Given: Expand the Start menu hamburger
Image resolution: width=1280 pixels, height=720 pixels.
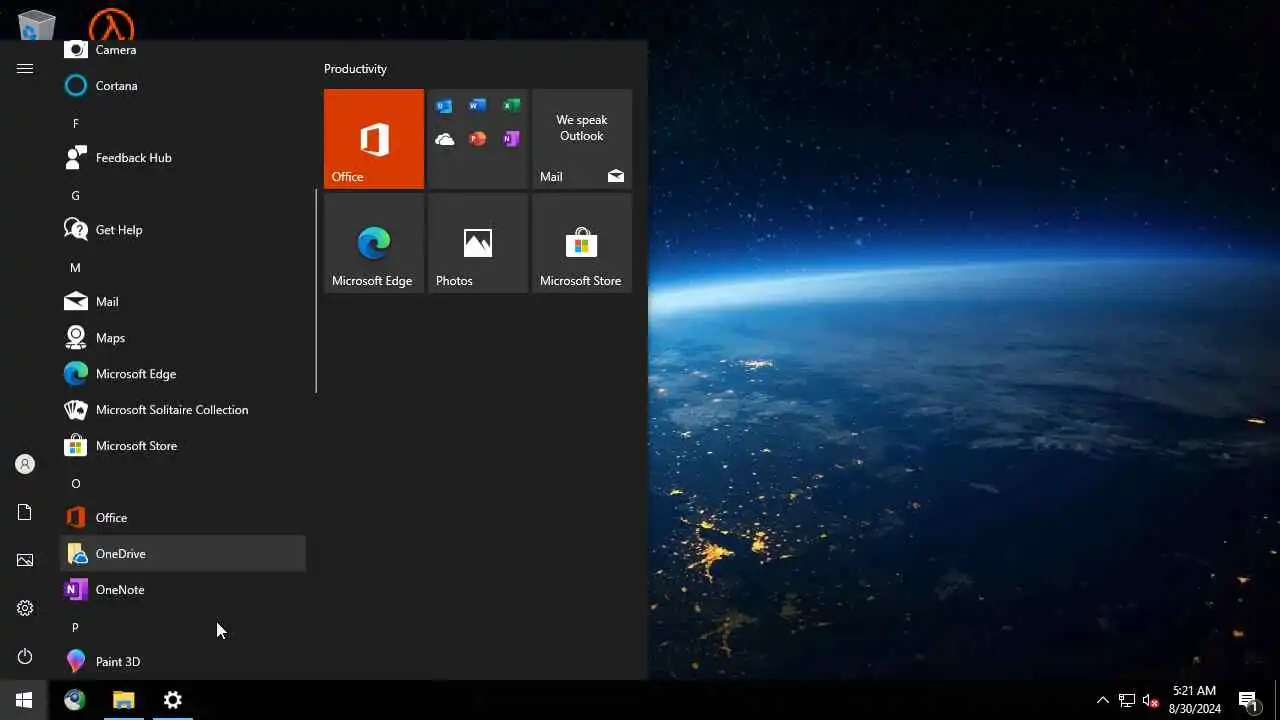Looking at the screenshot, I should tap(25, 68).
